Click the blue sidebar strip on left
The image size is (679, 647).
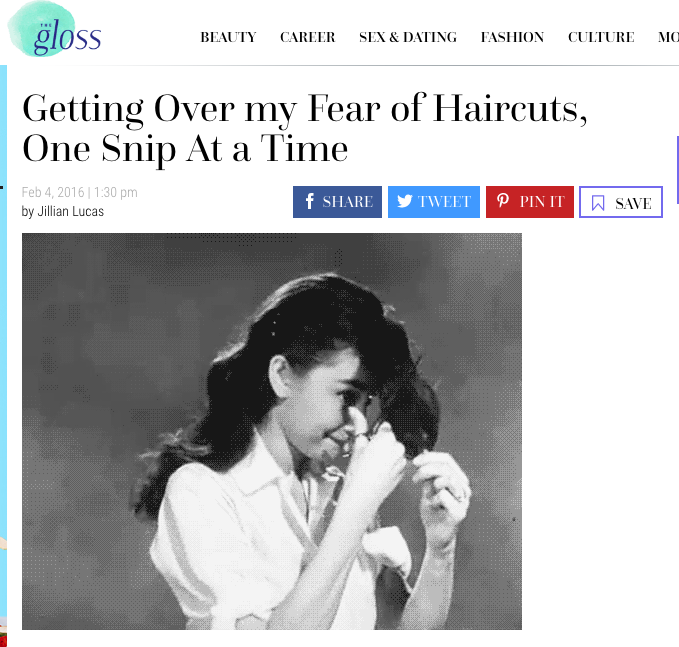point(3,356)
